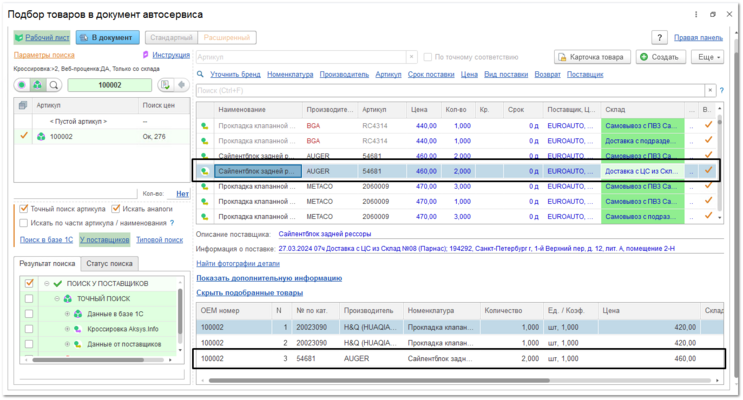
Task: Check the По точному соответствию box
Action: [x=427, y=57]
